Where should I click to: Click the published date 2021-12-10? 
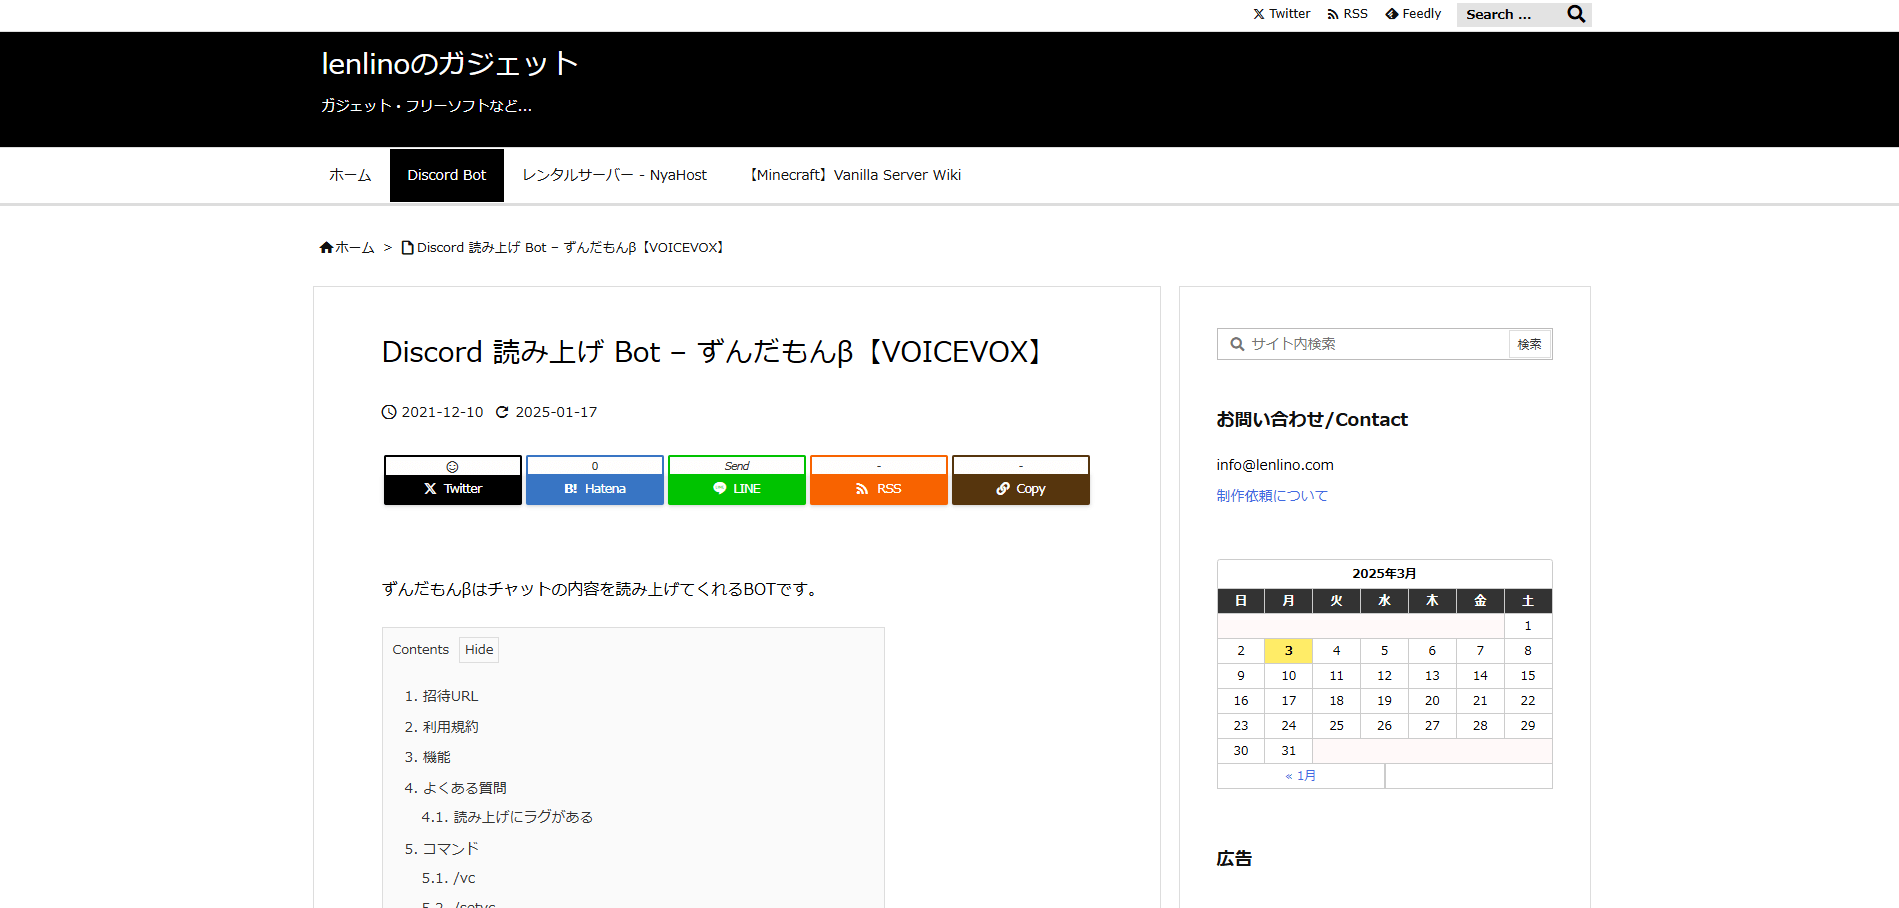tap(442, 412)
